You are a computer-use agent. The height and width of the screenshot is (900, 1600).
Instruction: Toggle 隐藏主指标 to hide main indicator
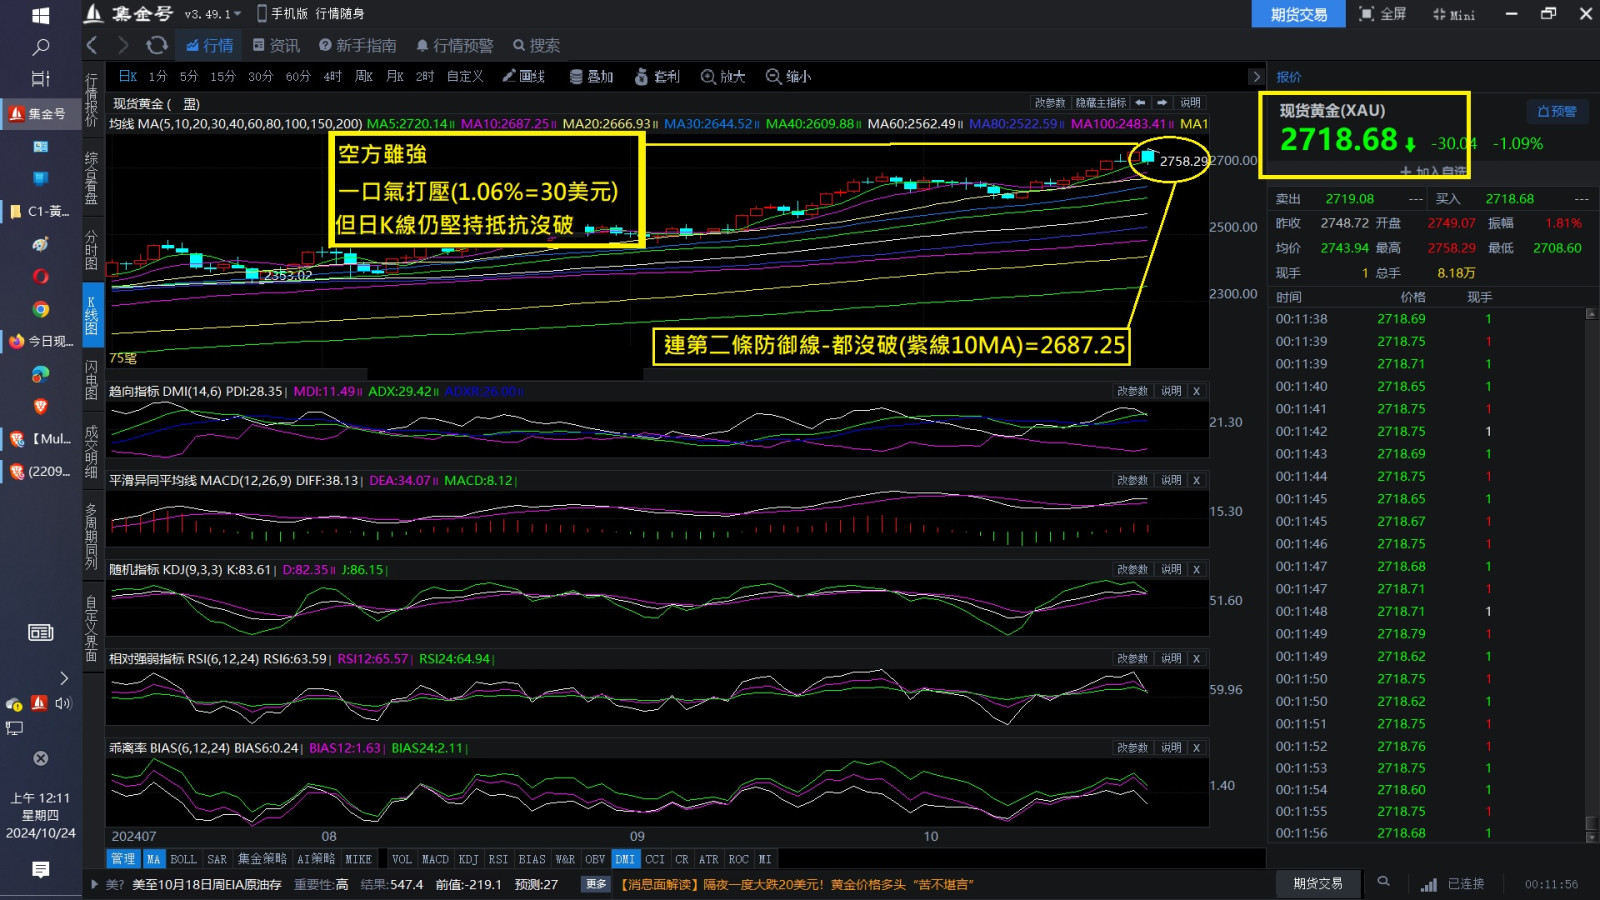tap(1100, 103)
